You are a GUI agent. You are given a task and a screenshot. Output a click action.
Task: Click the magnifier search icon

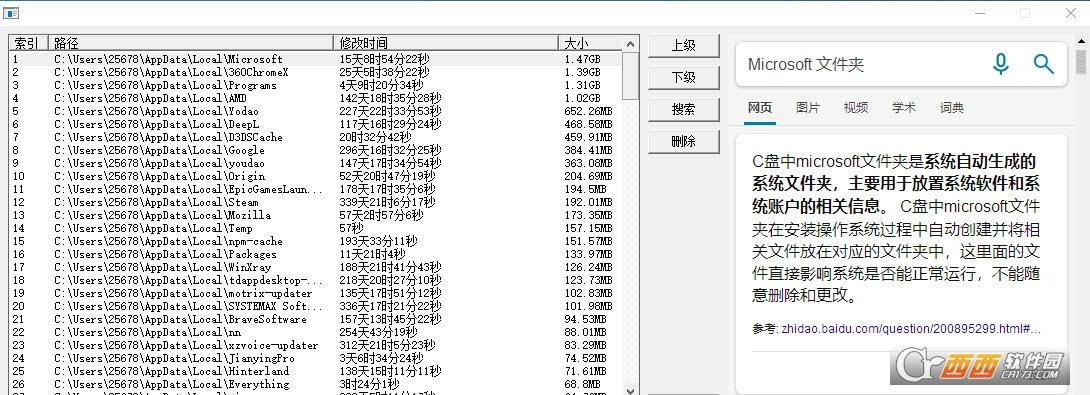point(1043,64)
